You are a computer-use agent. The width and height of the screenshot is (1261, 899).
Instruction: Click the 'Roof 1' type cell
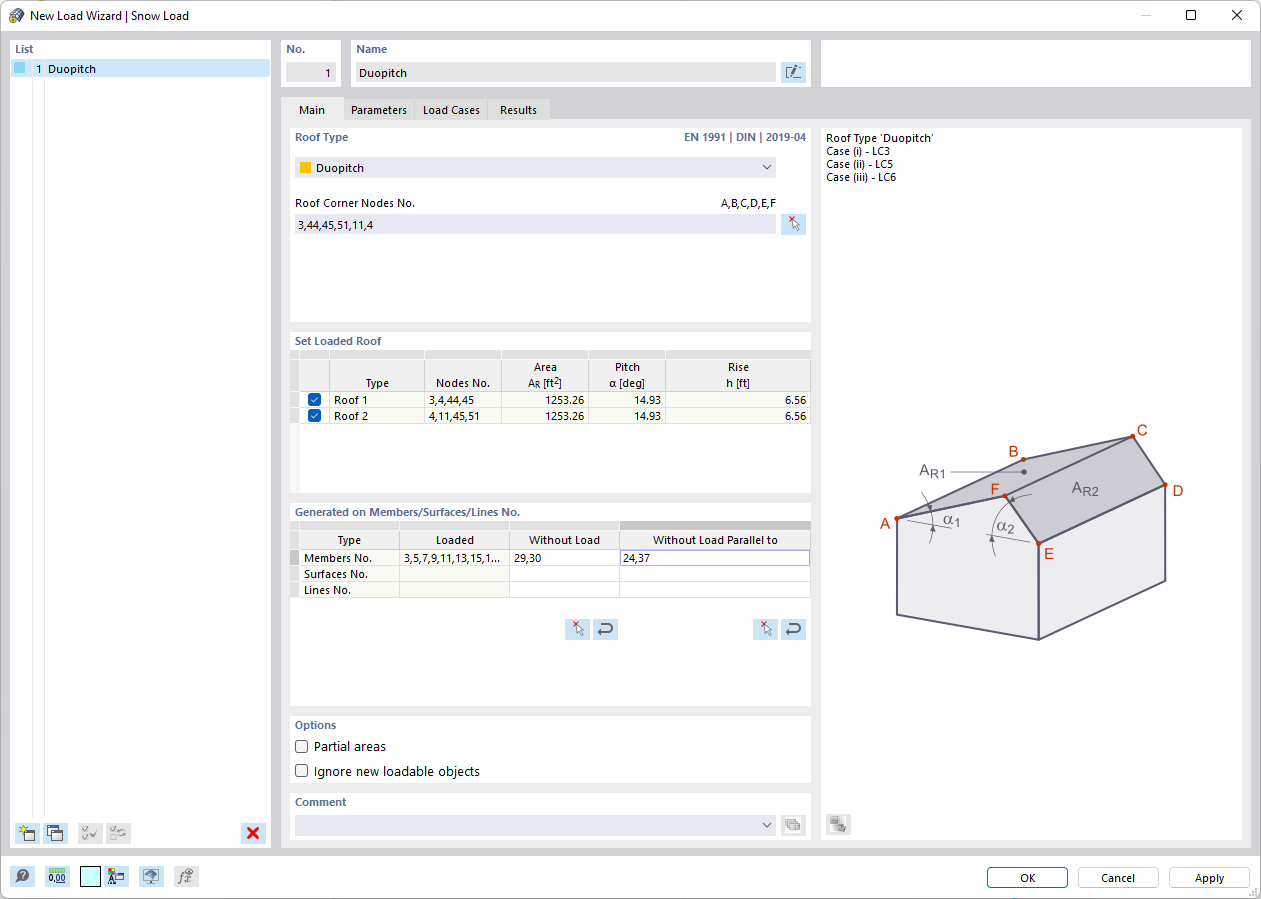[x=376, y=400]
